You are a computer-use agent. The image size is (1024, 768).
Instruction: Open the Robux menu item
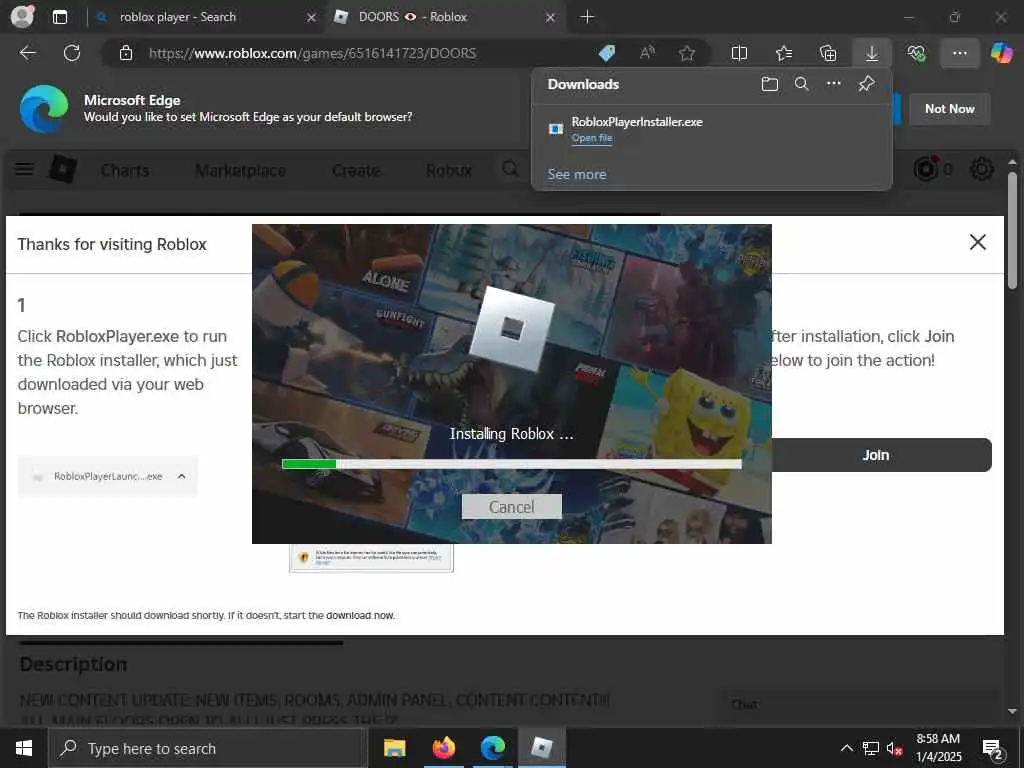[x=449, y=170]
